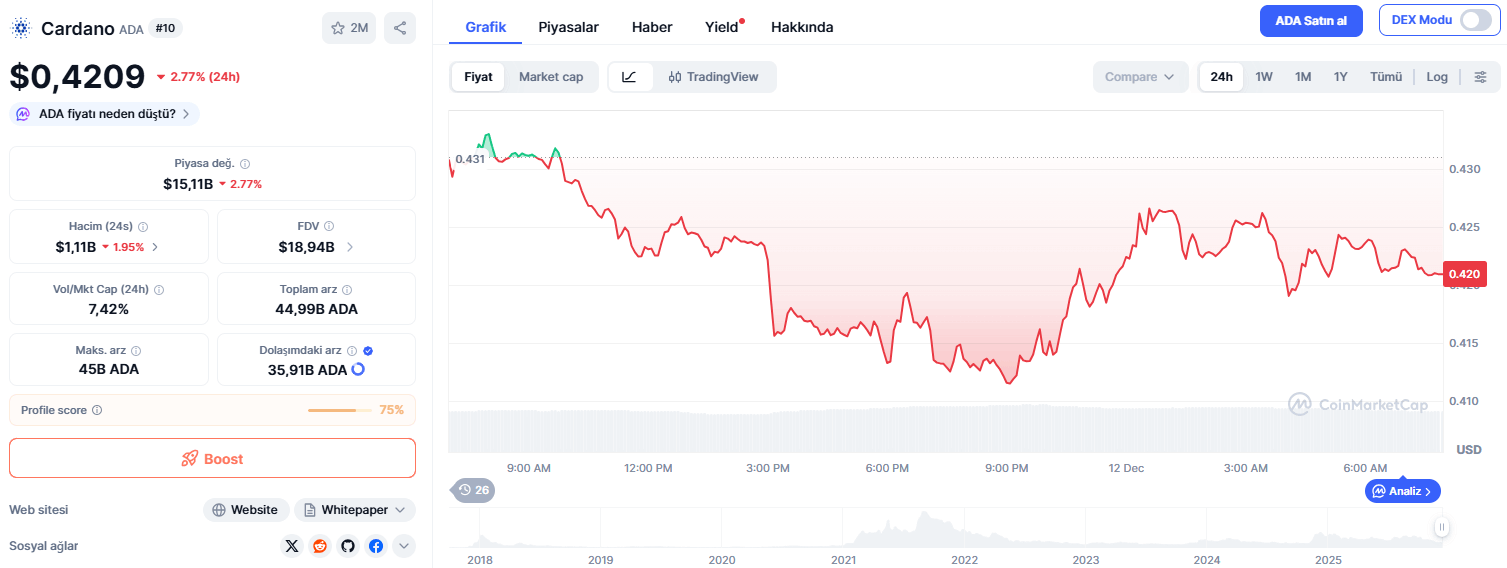The height and width of the screenshot is (568, 1507).
Task: Click the info icon beside Piyasa değ.
Action: tap(245, 163)
